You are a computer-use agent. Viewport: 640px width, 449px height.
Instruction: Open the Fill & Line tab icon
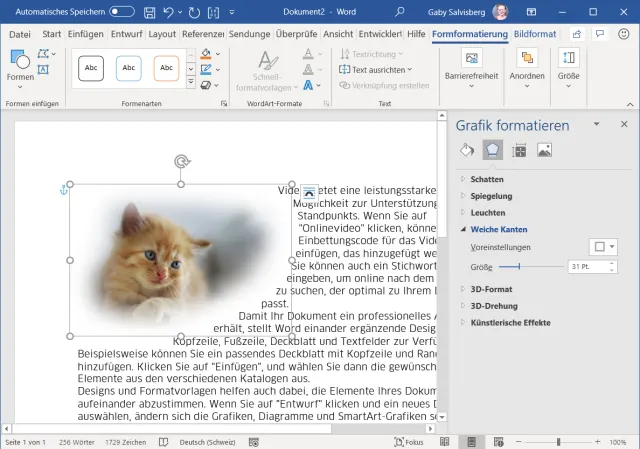[x=466, y=150]
